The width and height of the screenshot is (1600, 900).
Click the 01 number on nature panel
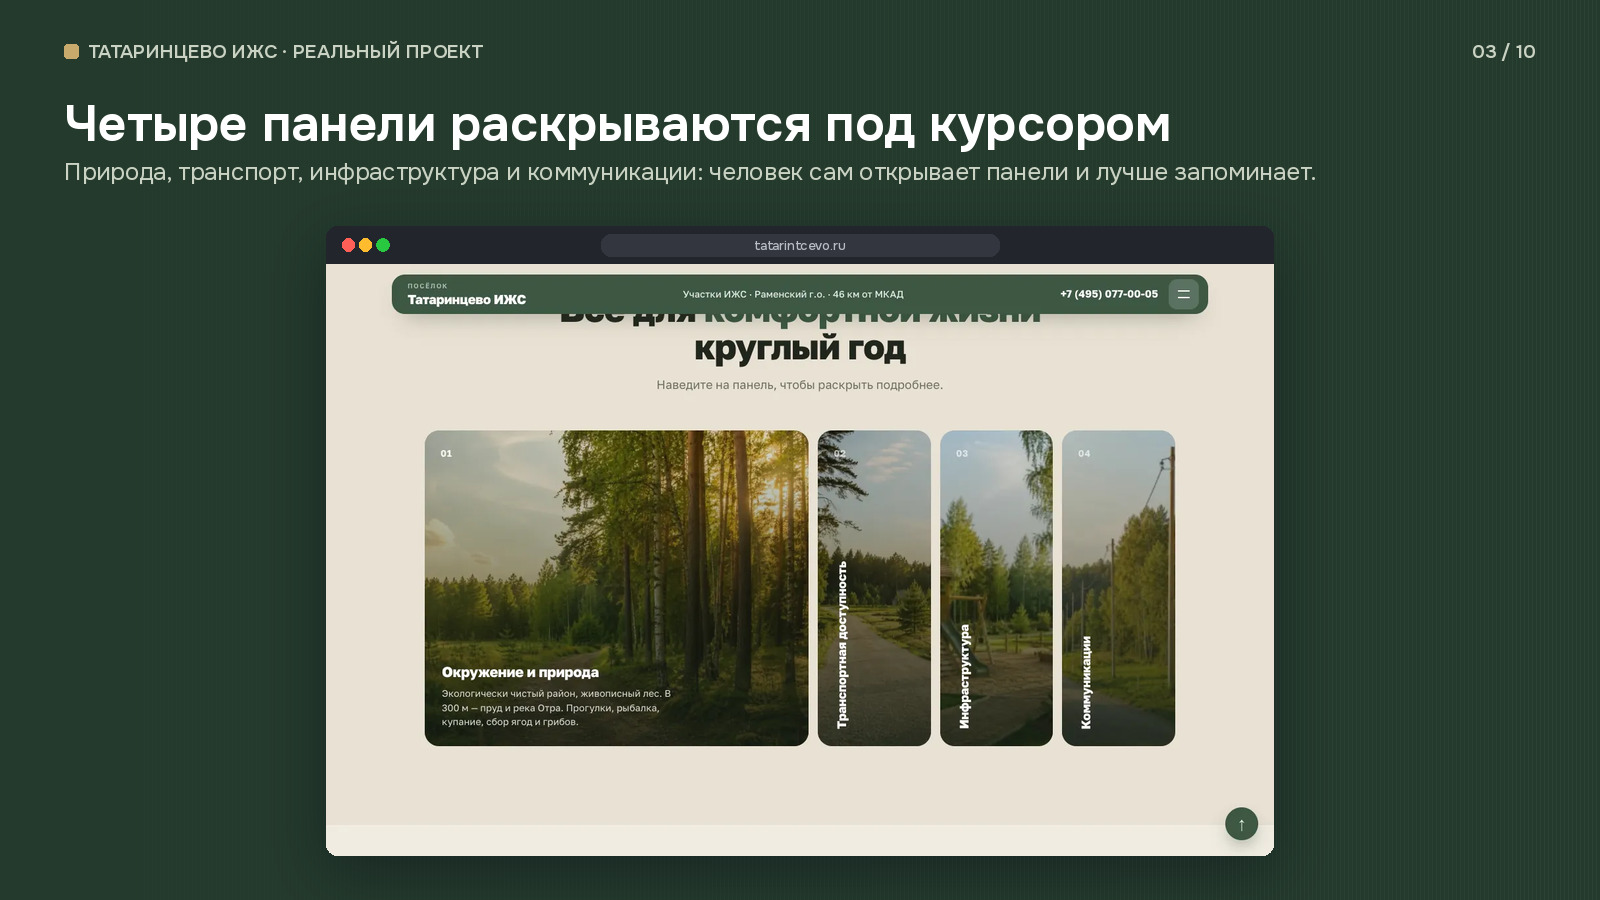[446, 453]
